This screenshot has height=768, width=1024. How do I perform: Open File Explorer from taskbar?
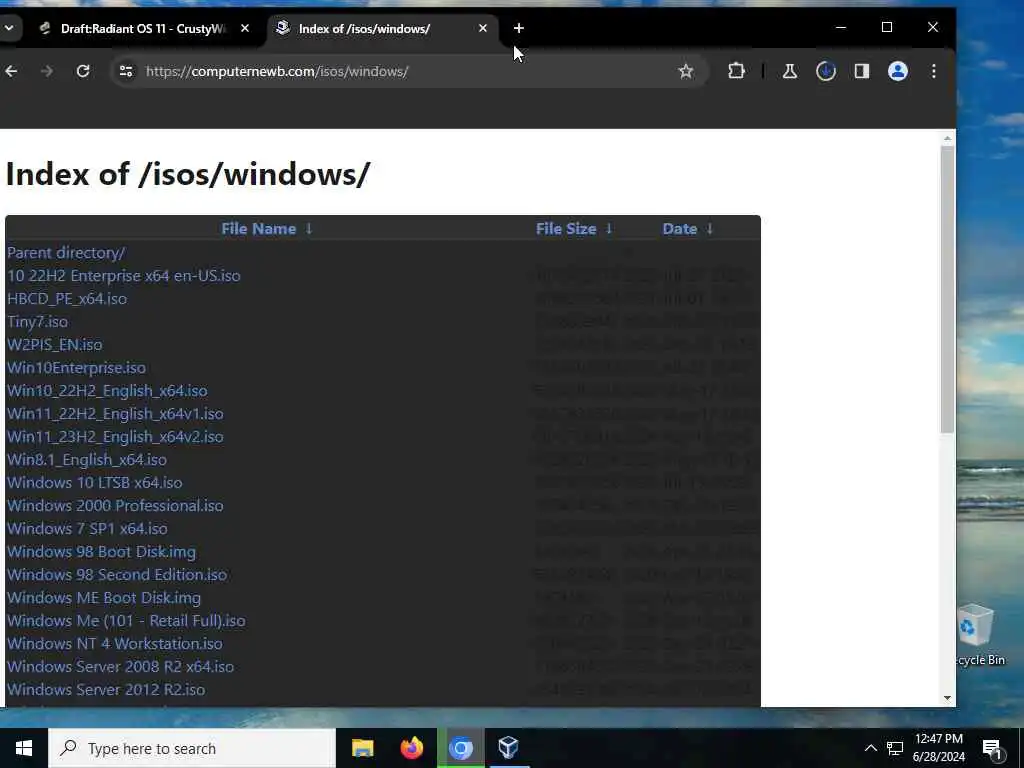tap(362, 748)
